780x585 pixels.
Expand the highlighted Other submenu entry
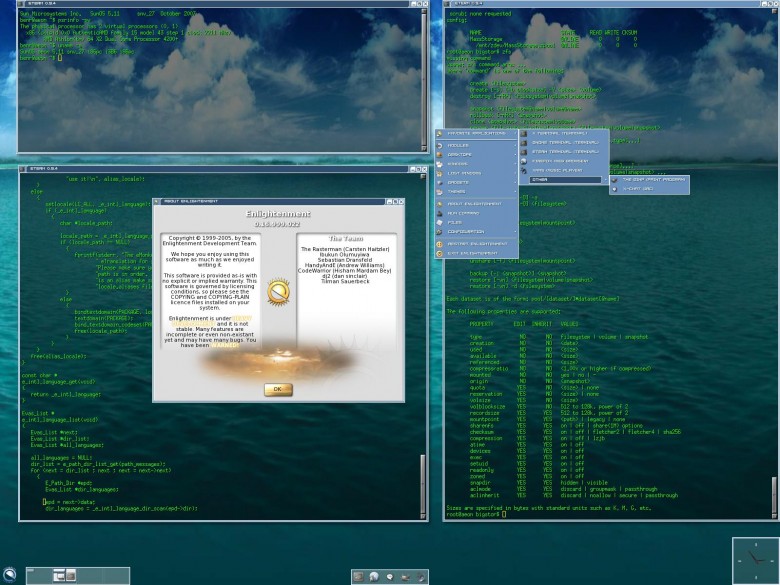coord(564,180)
